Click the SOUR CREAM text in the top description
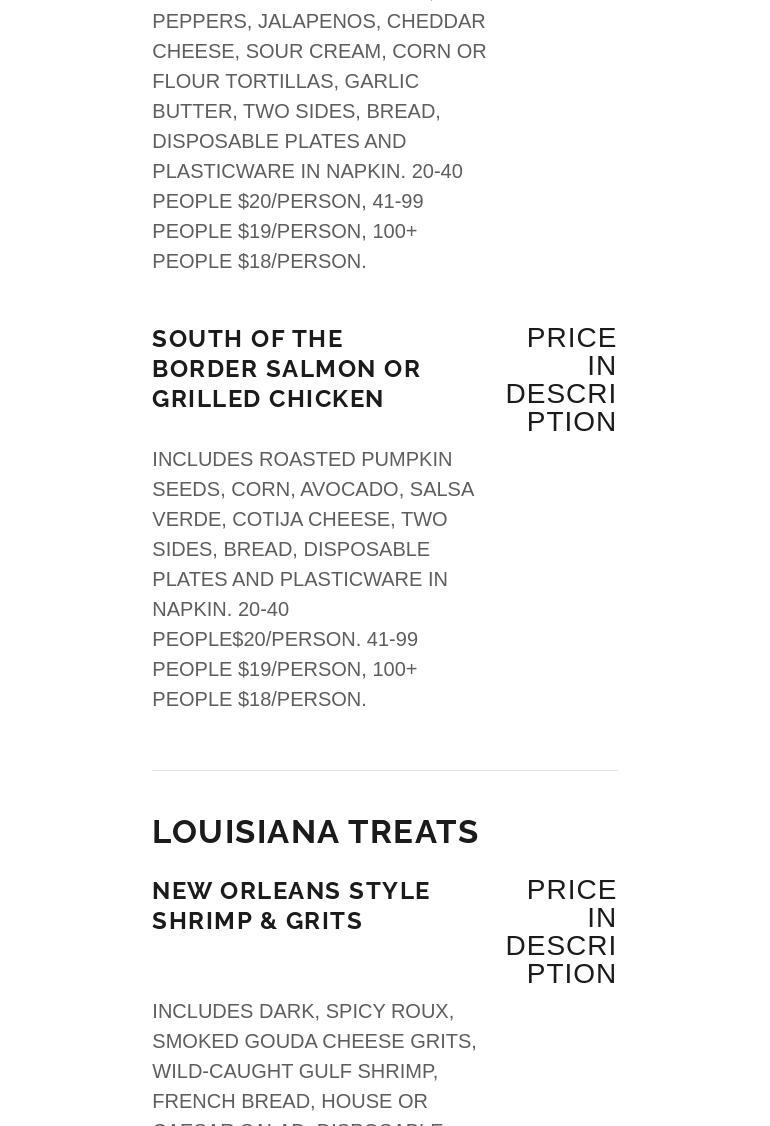Screen dimensions: 770x1126 click(312, 51)
